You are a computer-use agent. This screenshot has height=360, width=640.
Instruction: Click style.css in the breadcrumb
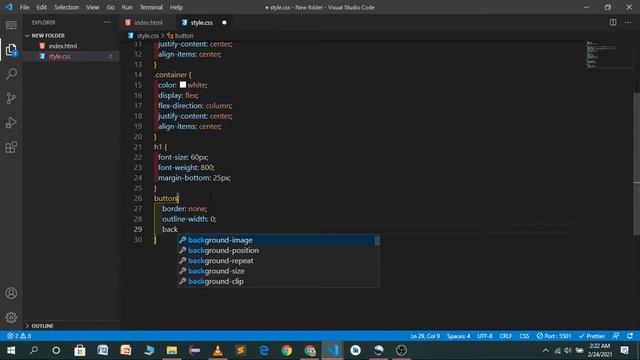pos(147,36)
